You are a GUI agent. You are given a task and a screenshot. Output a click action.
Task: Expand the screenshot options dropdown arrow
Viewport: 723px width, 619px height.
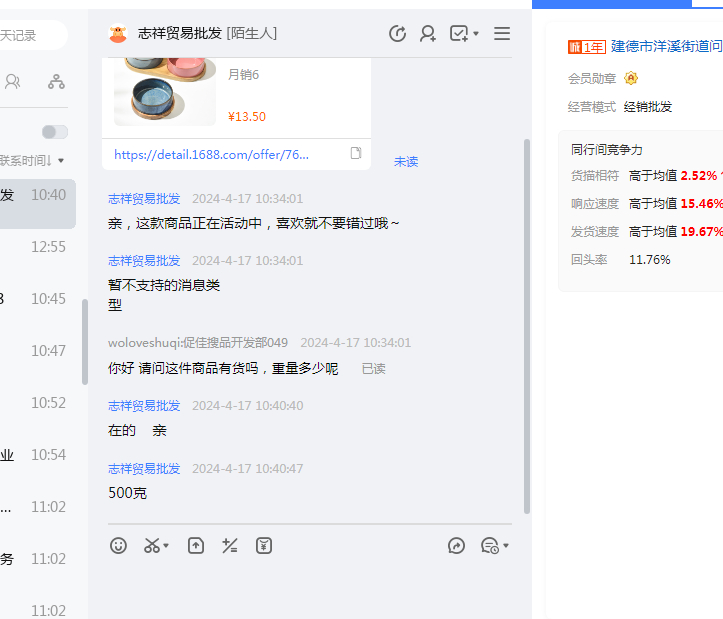[167, 546]
